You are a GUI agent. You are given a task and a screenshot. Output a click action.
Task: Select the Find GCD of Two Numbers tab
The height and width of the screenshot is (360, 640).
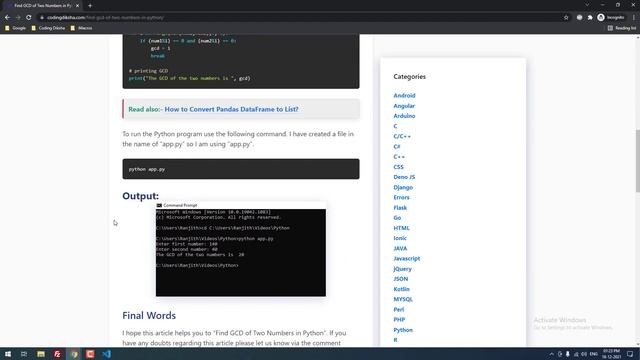(42, 6)
